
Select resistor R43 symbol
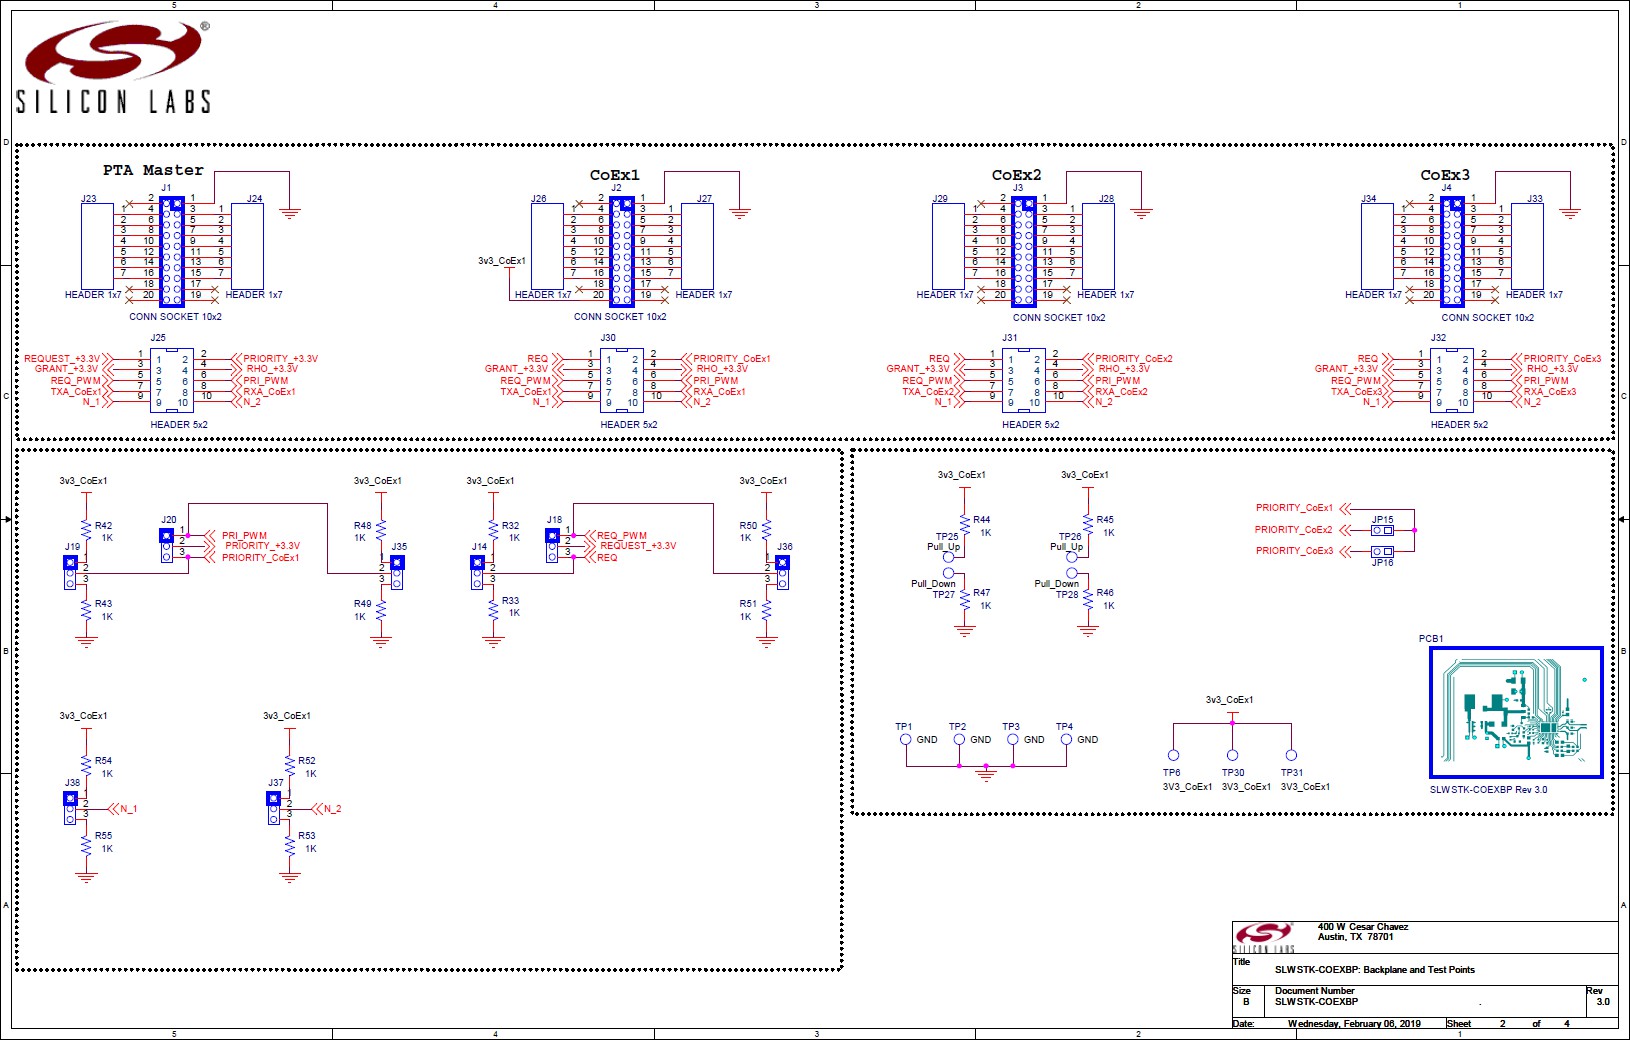[x=86, y=609]
